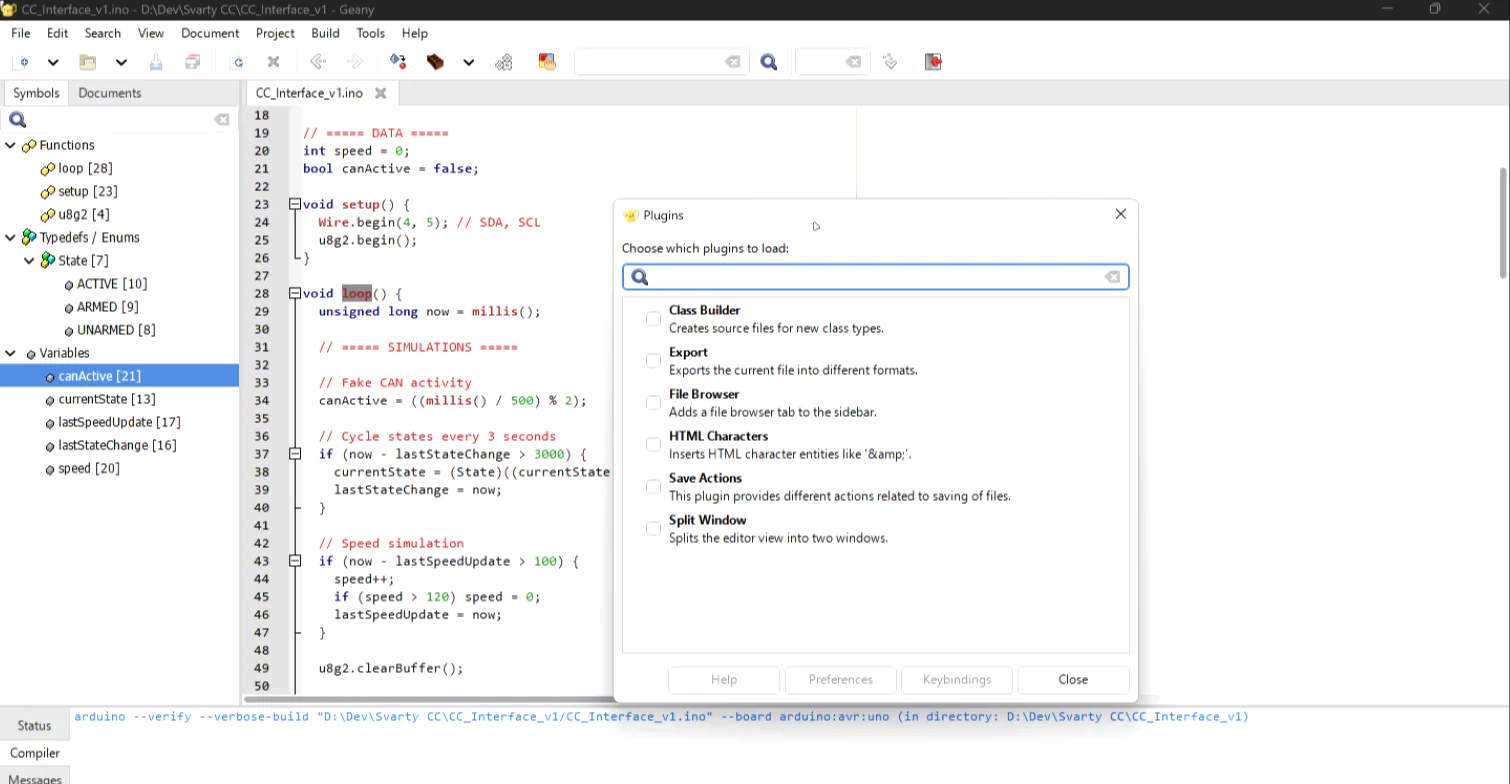Close the CC_Interface_v1.ino tab
Image resolution: width=1510 pixels, height=784 pixels.
[380, 93]
